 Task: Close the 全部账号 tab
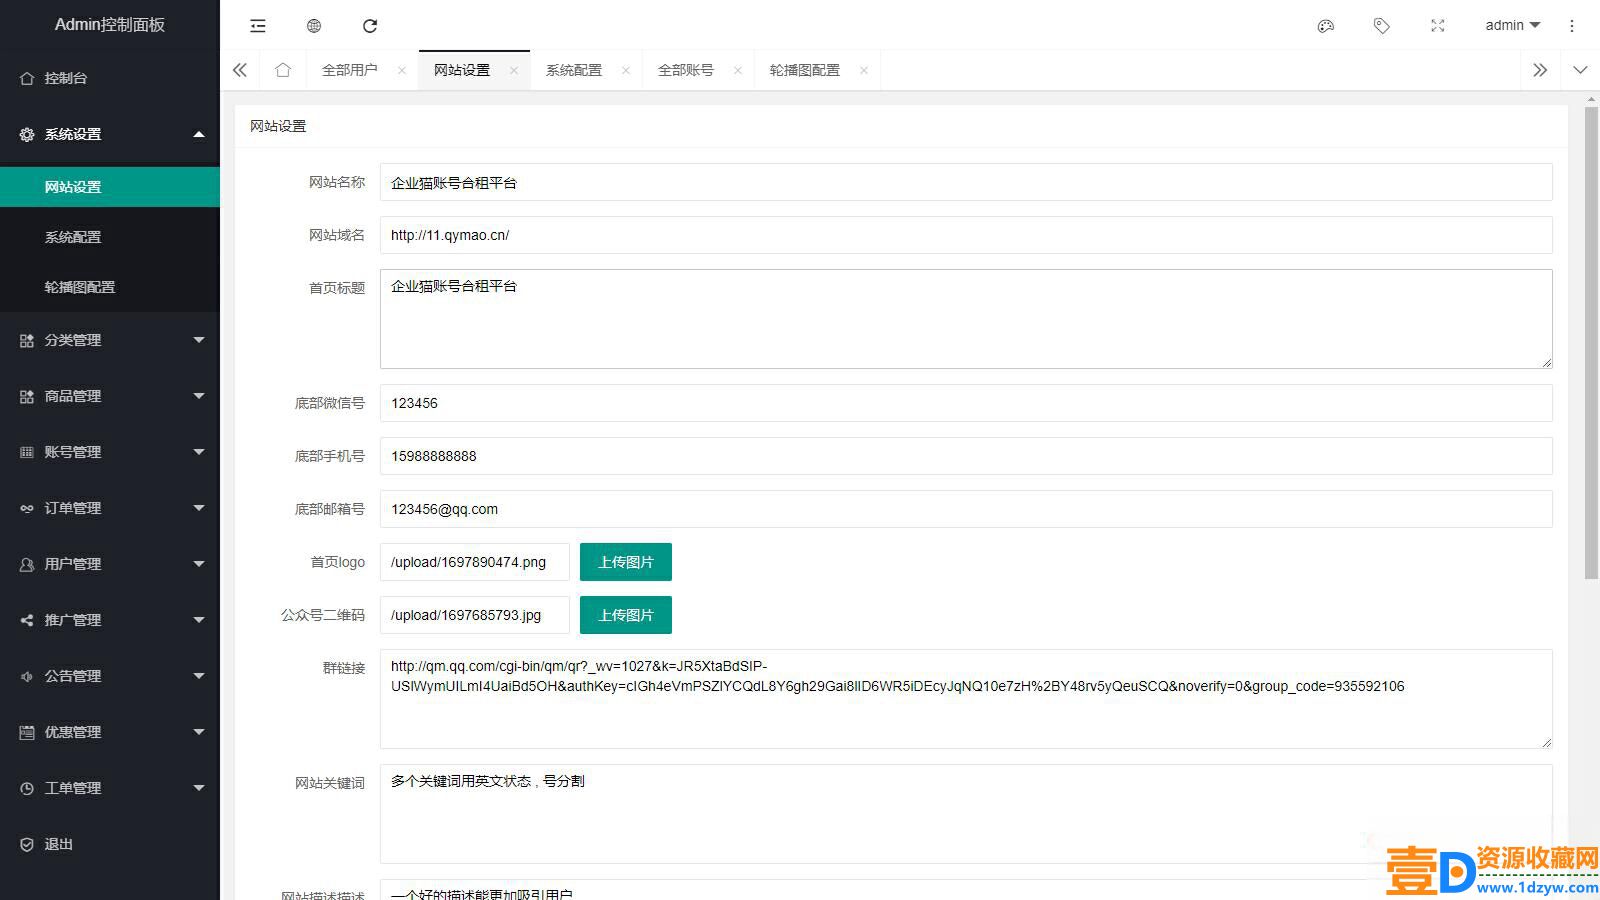tap(738, 70)
